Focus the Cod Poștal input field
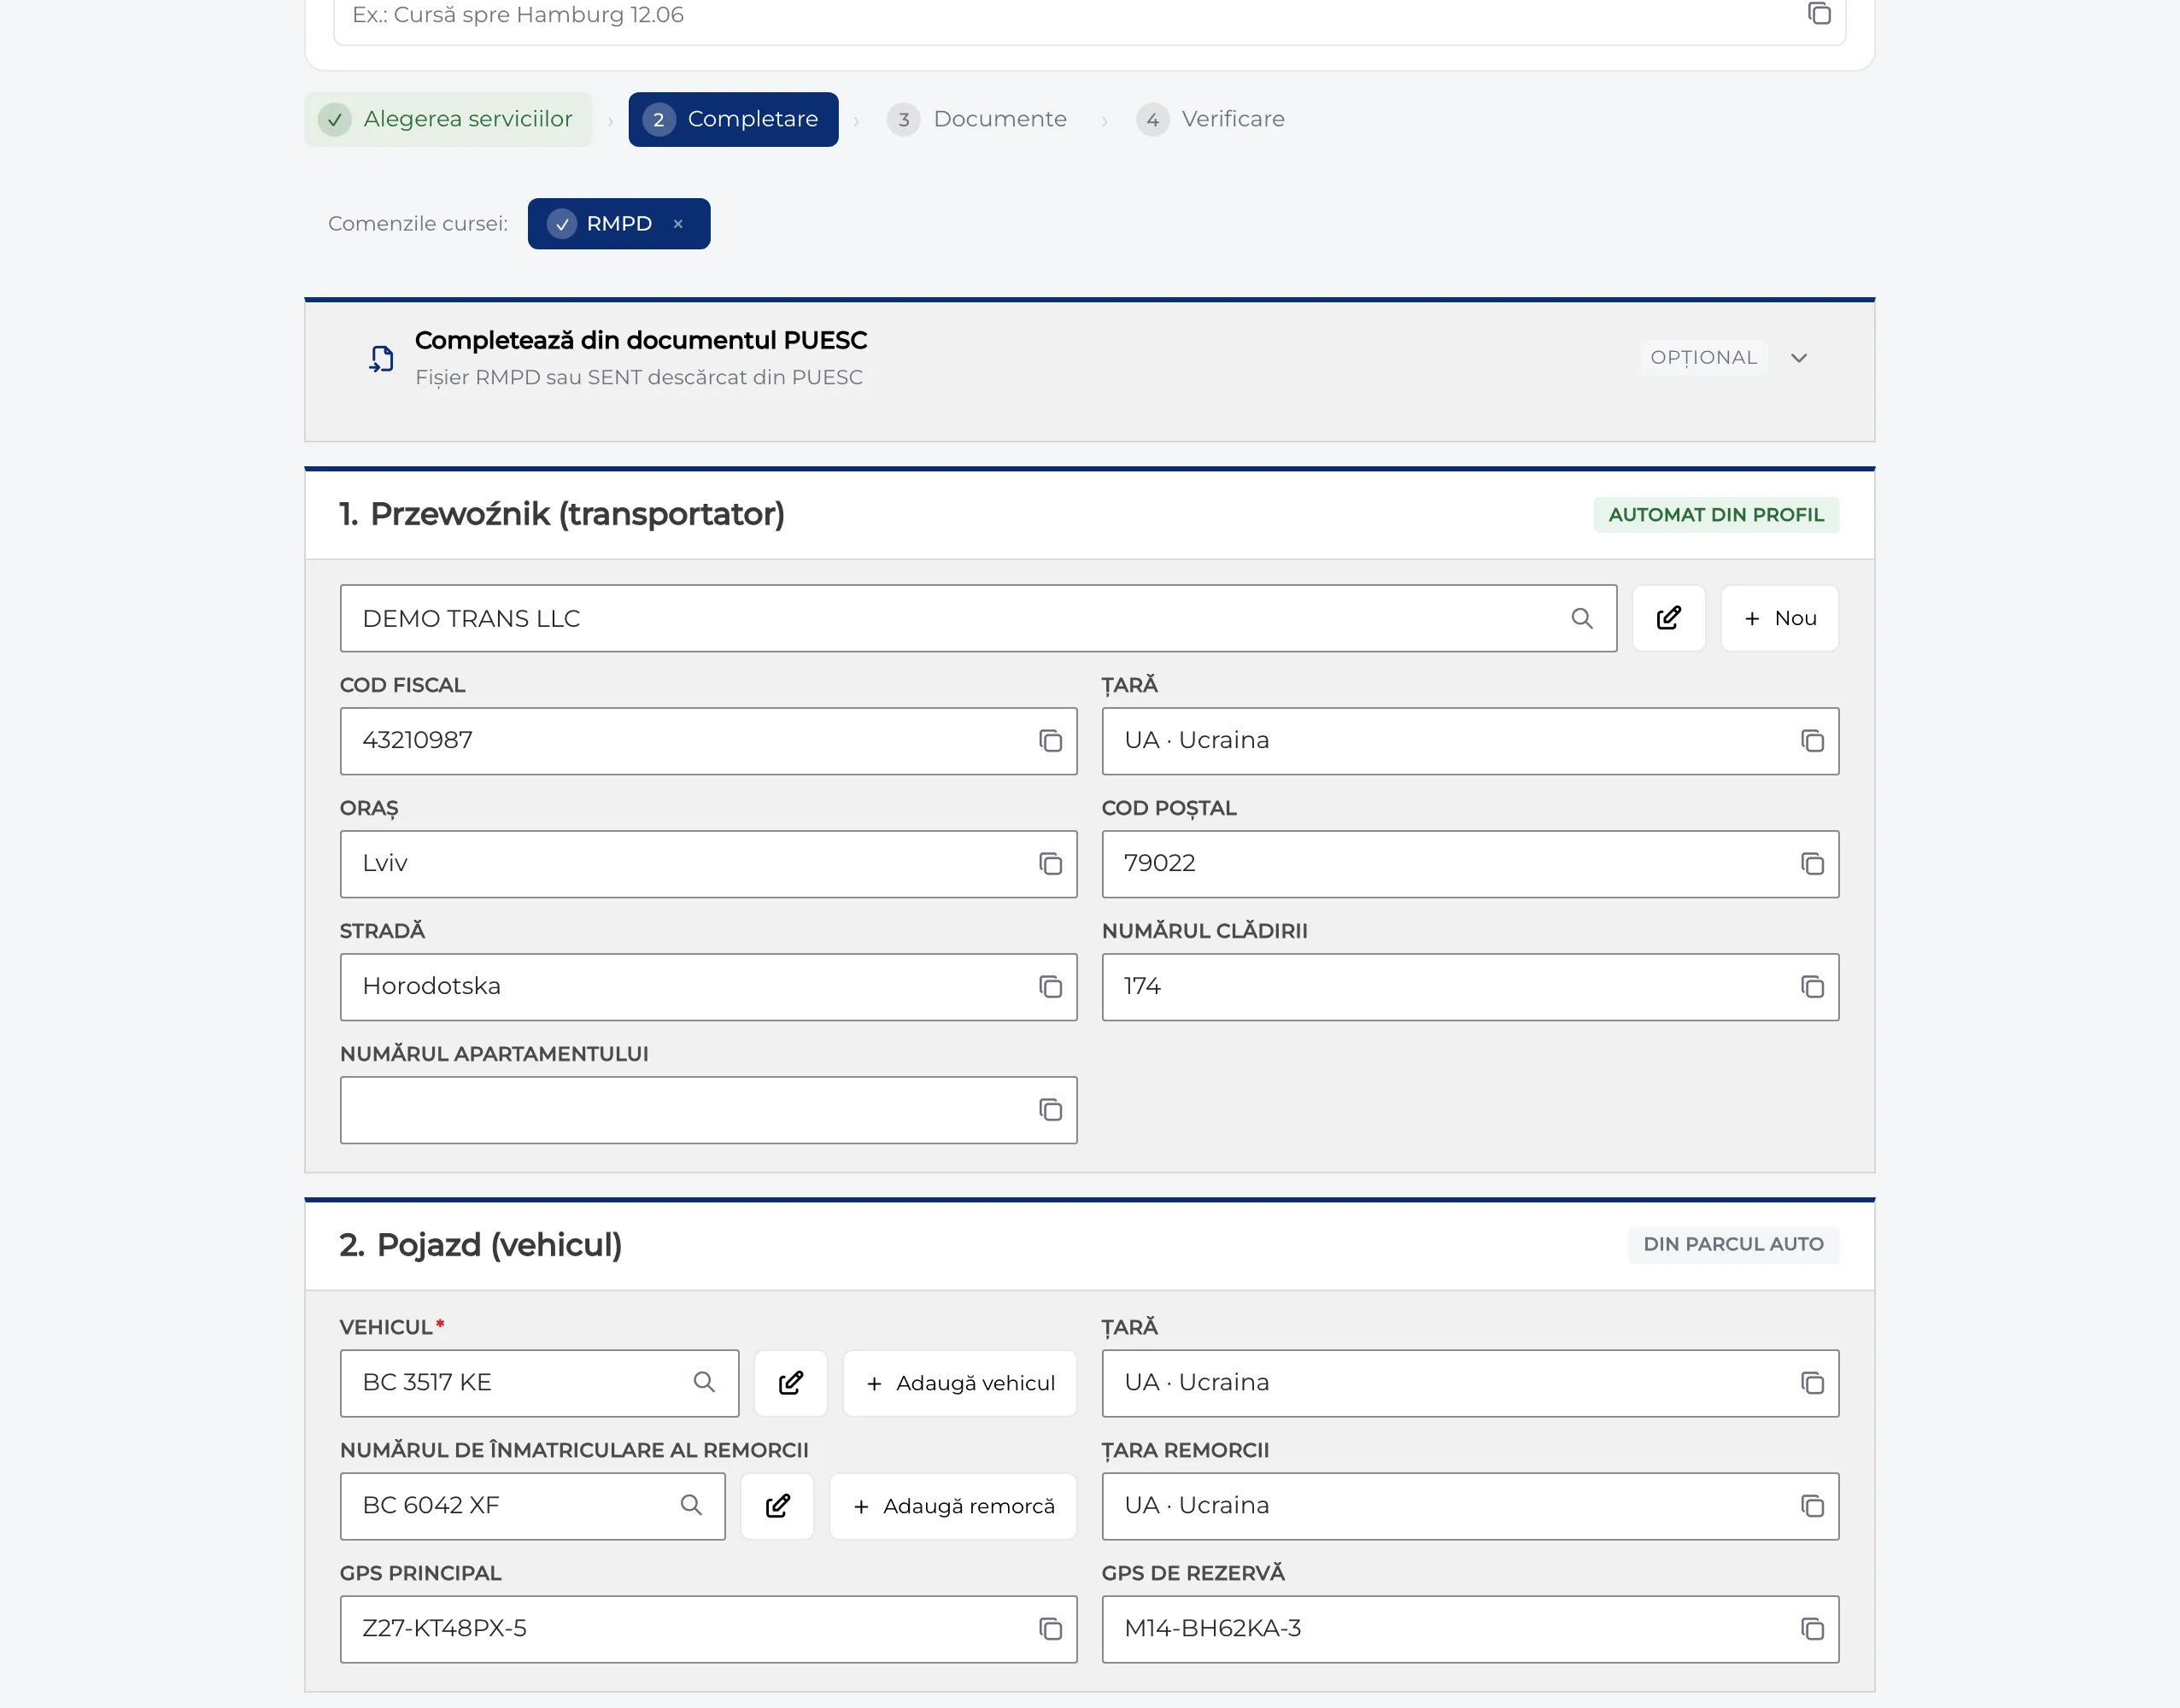The width and height of the screenshot is (2180, 1708). point(1470,864)
